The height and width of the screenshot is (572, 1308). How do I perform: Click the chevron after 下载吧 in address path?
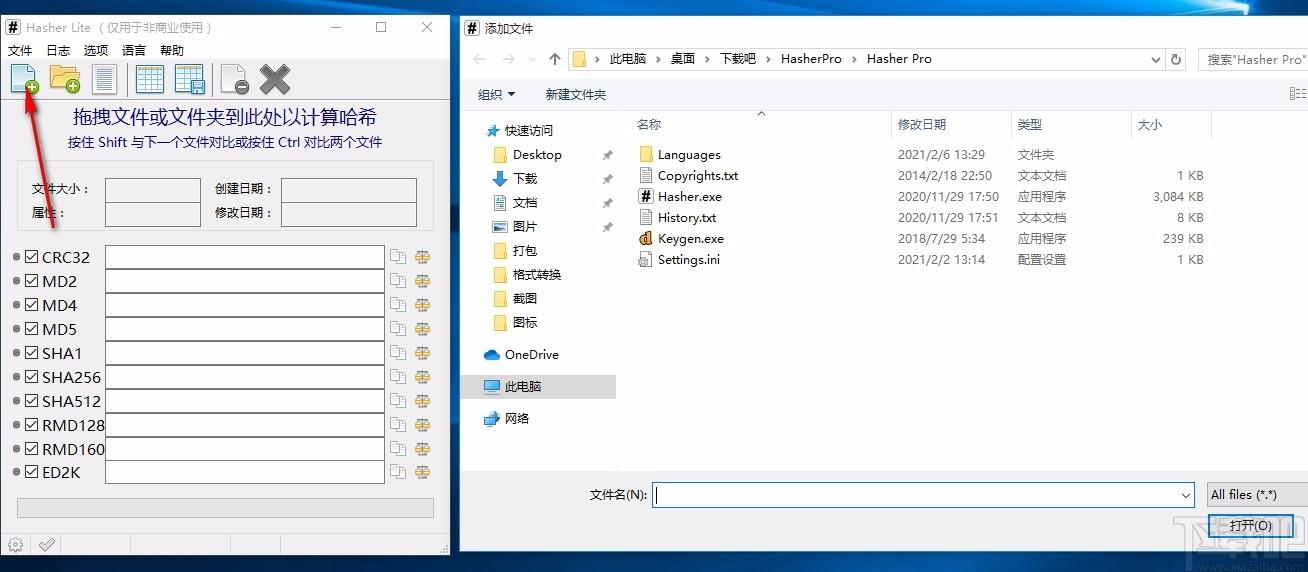click(770, 59)
